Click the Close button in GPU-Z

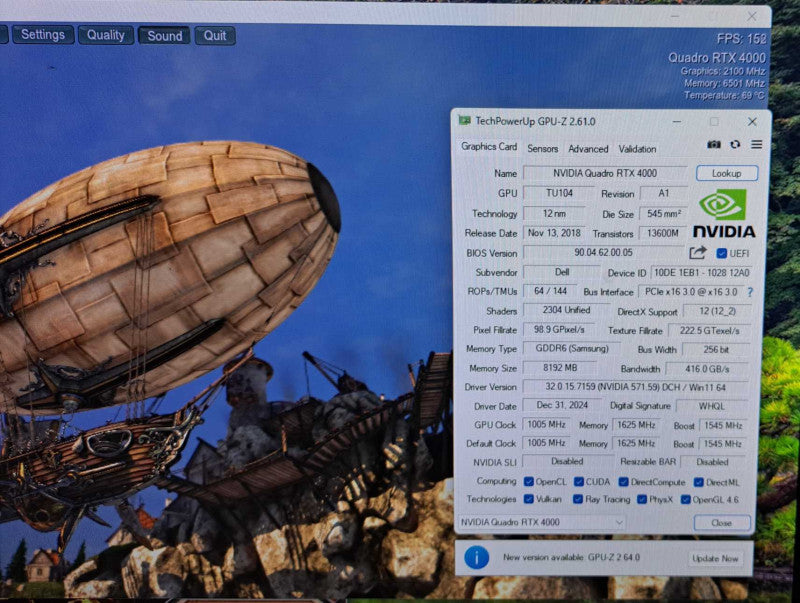point(722,523)
